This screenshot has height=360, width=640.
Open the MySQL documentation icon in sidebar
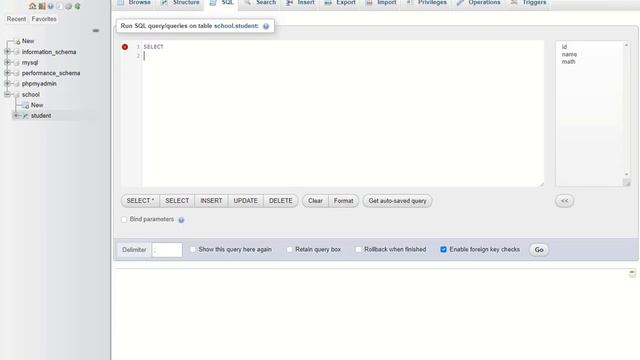point(59,6)
